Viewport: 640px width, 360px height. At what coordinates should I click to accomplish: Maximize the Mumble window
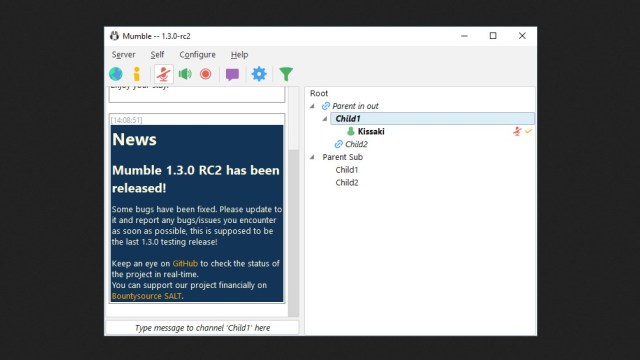click(x=493, y=36)
